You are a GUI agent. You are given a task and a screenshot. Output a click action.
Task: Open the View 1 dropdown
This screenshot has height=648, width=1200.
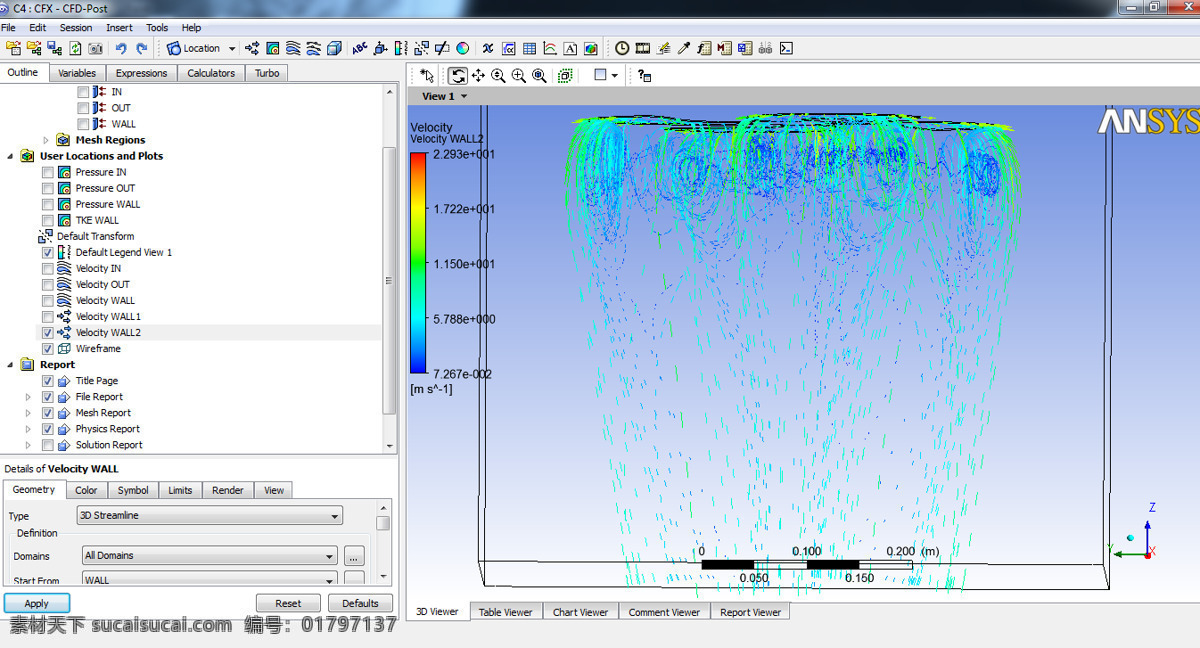pyautogui.click(x=445, y=96)
